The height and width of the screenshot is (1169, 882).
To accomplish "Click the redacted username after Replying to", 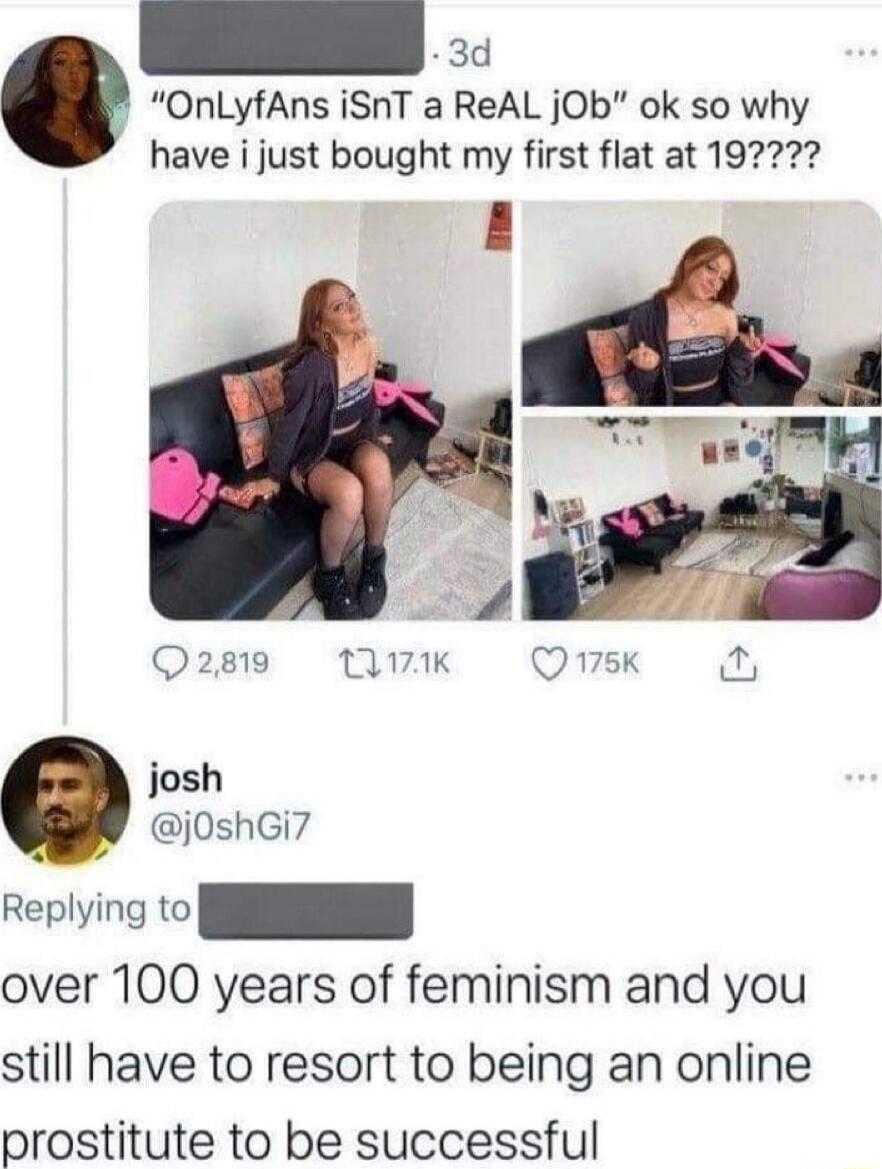I will (305, 910).
